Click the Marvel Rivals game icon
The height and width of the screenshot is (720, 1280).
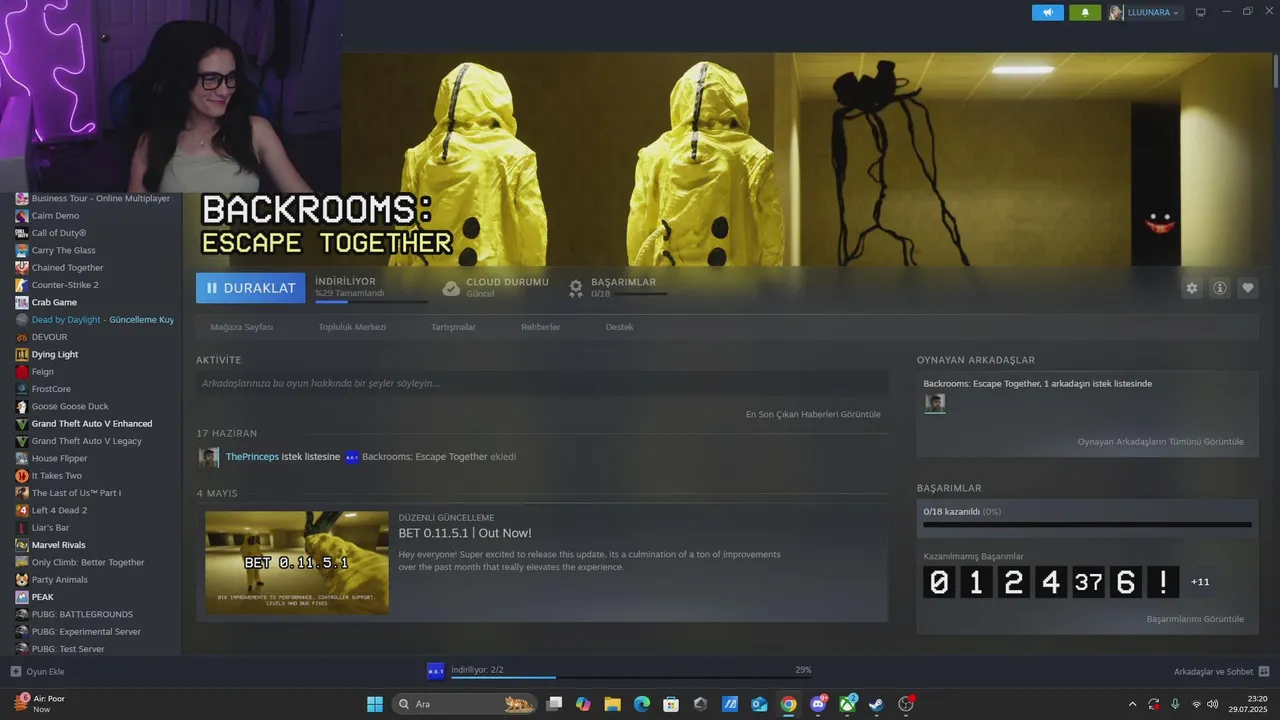[x=22, y=545]
